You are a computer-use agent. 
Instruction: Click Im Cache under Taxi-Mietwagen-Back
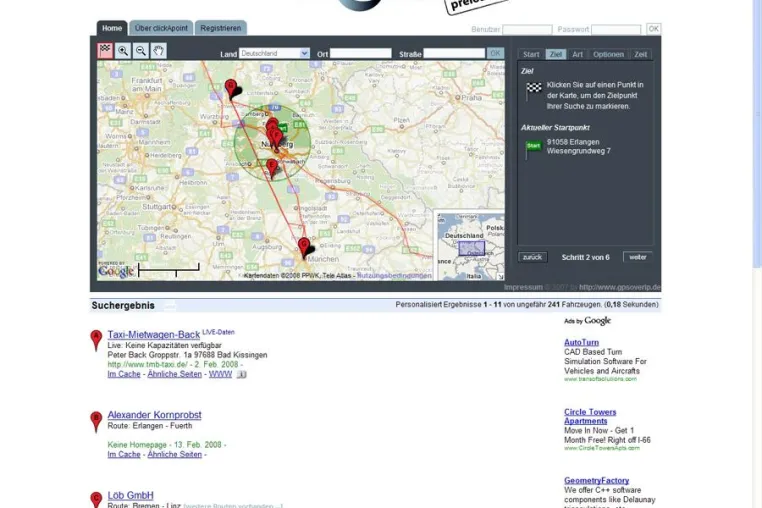(x=124, y=374)
